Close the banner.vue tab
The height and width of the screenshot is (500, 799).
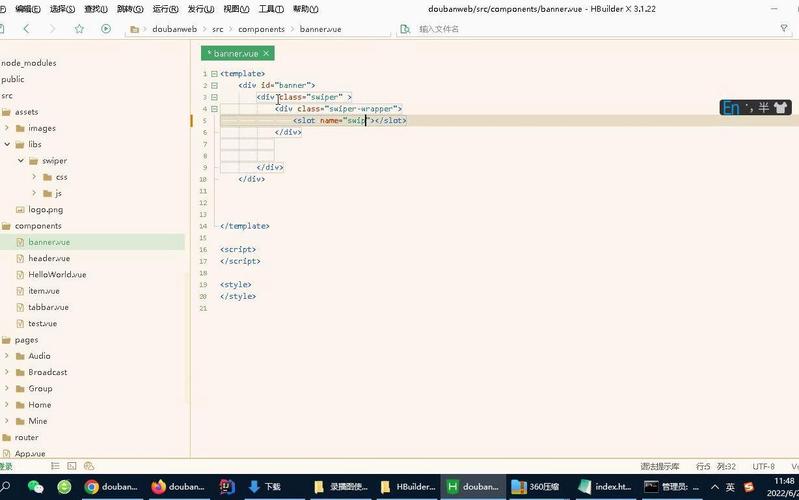click(266, 54)
